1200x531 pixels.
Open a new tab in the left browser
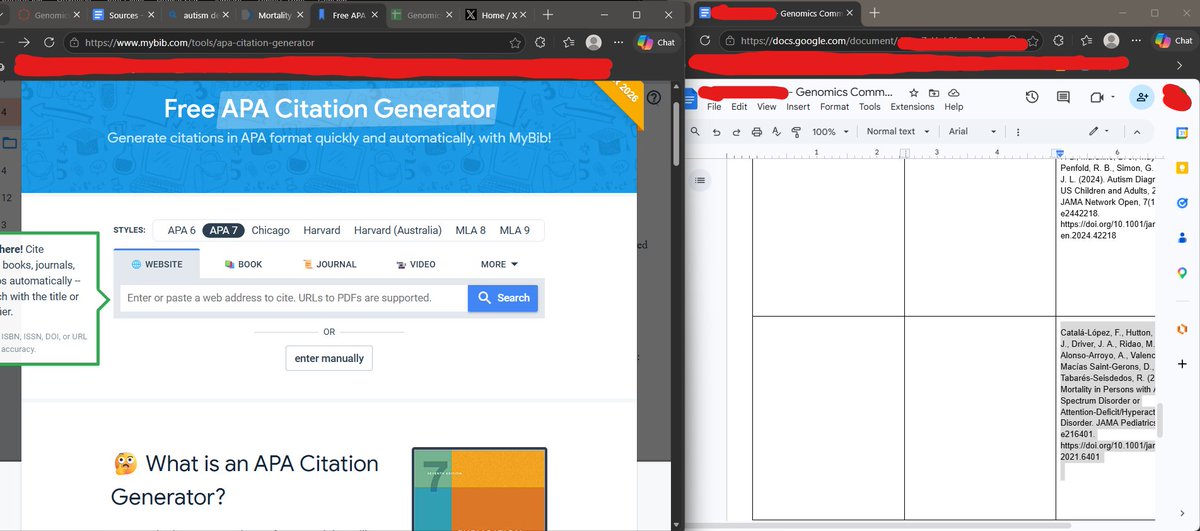tap(548, 15)
